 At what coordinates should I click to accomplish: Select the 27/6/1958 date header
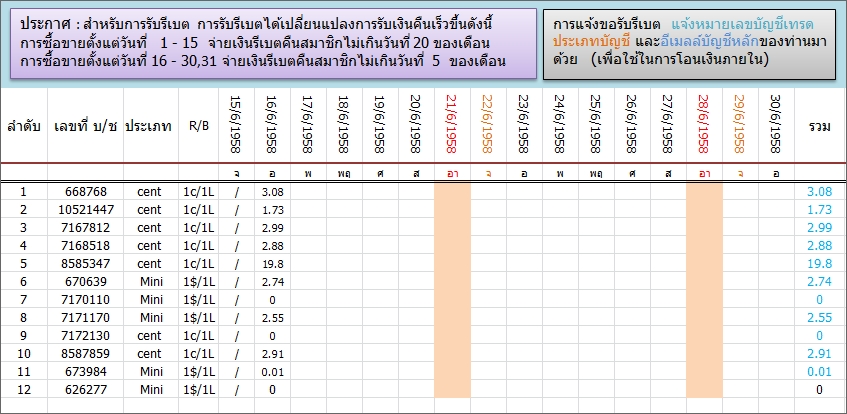[x=668, y=124]
